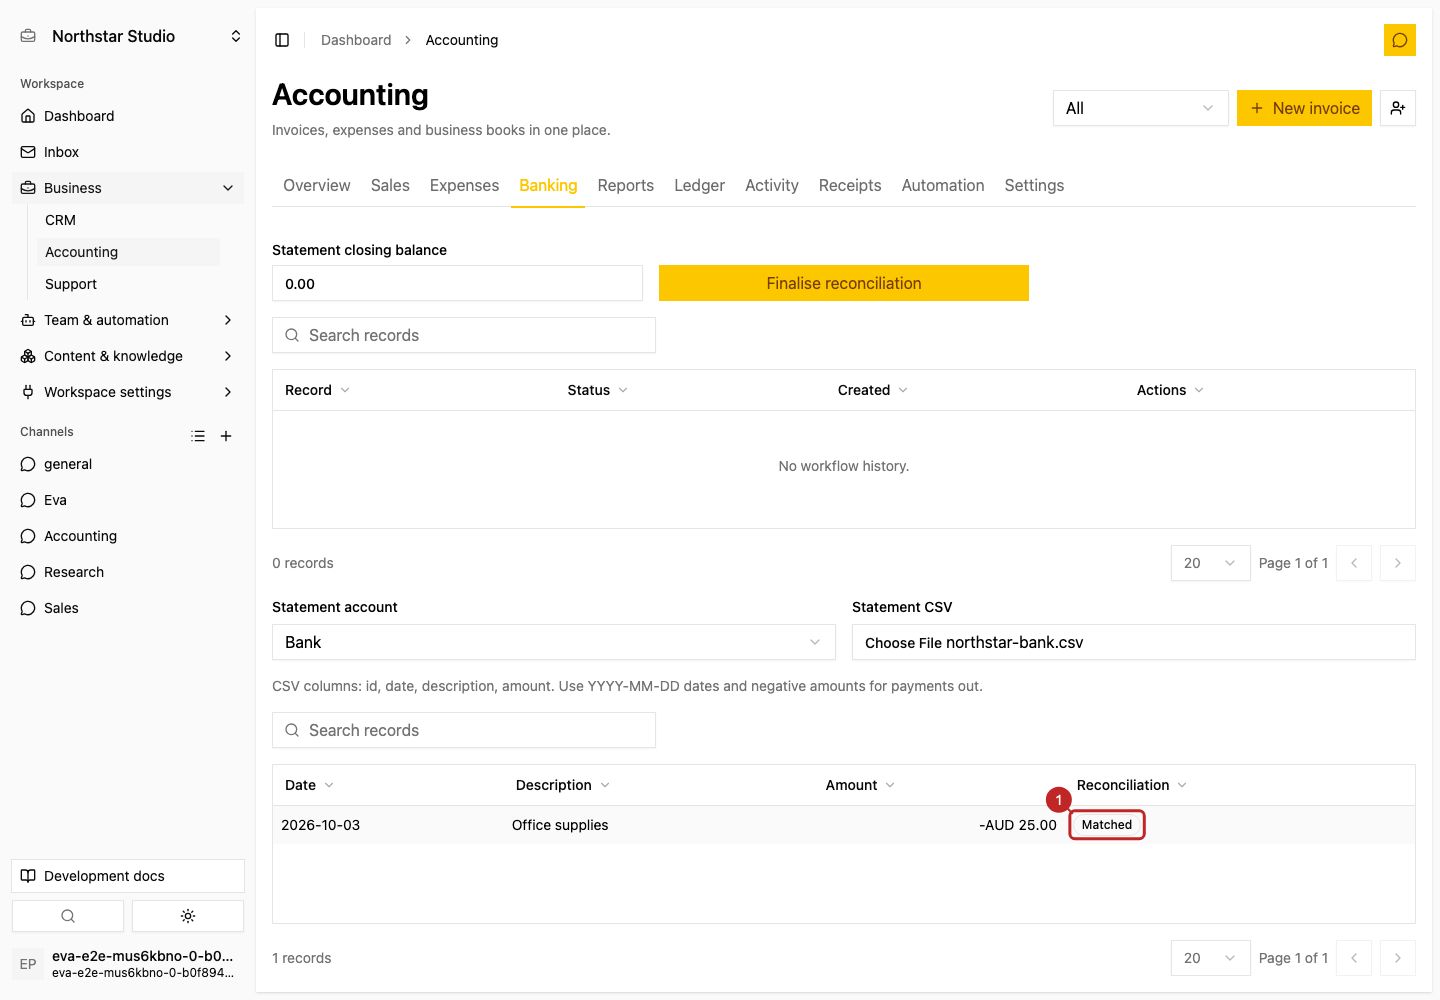This screenshot has height=1000, width=1440.
Task: Open the Sales channel
Action: tap(128, 608)
